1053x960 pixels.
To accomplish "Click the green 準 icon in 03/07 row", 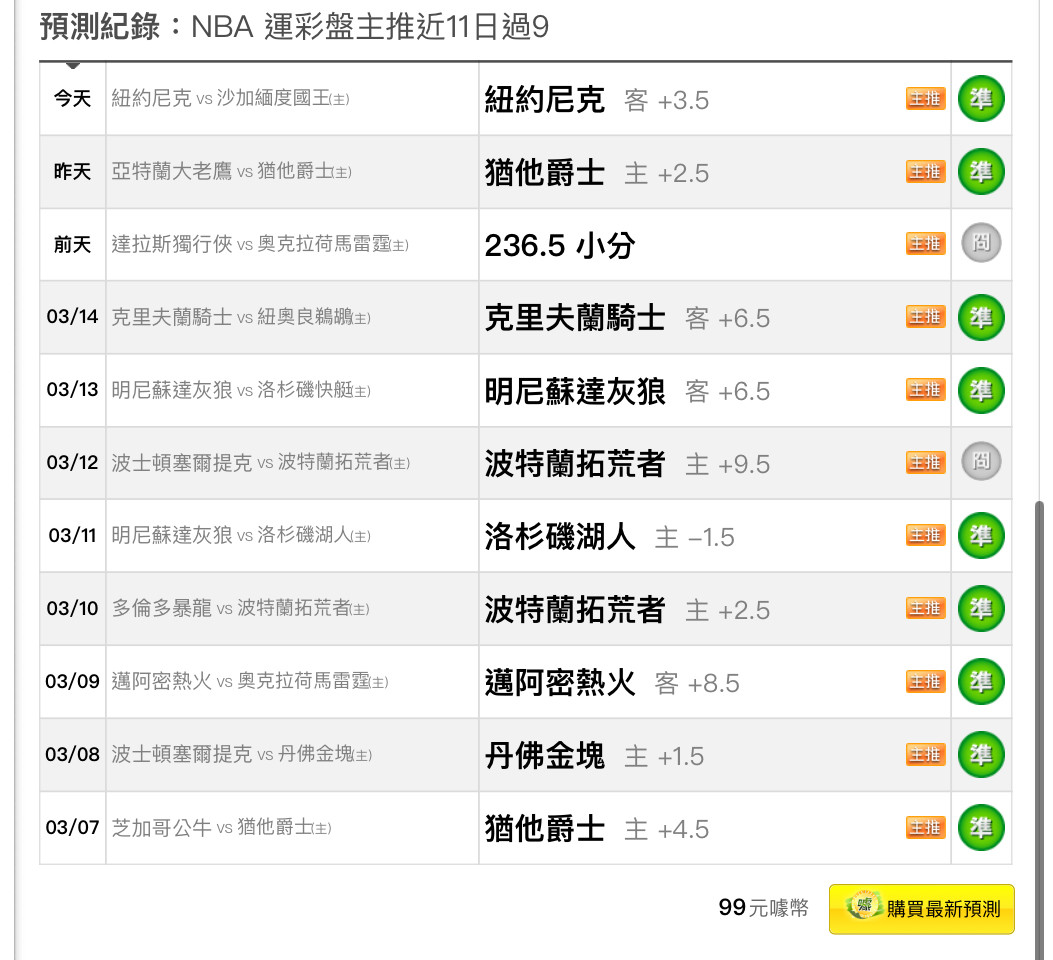I will tap(980, 828).
